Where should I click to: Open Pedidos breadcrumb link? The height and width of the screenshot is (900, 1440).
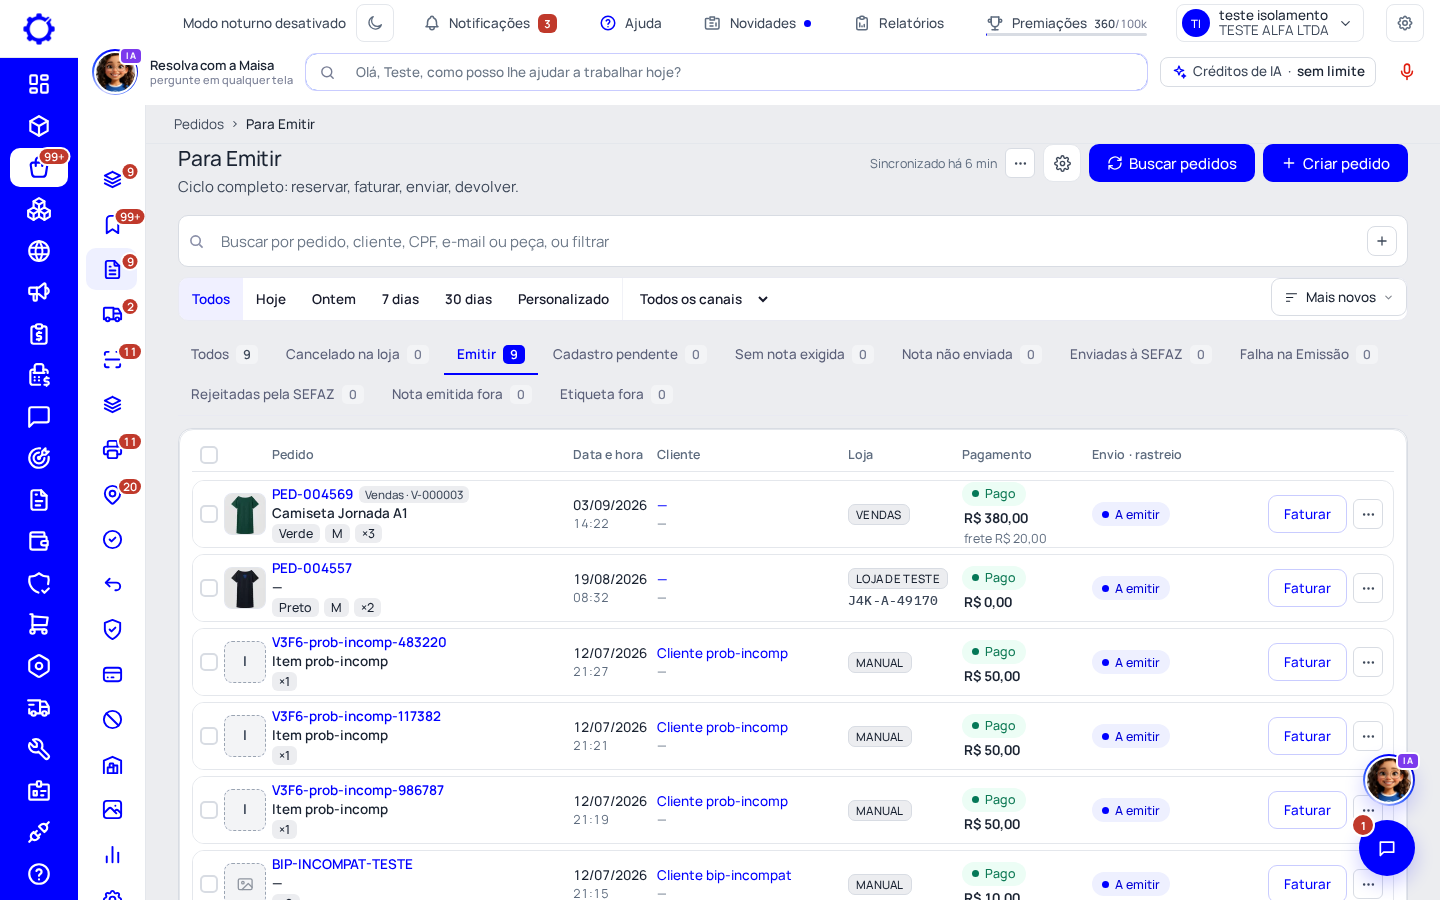199,124
